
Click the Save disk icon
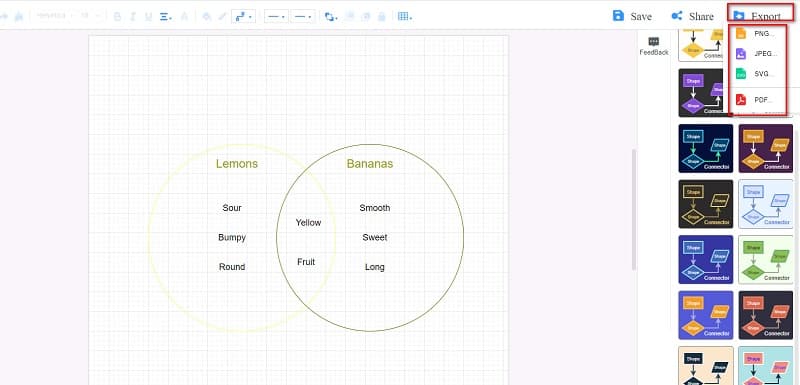pyautogui.click(x=618, y=15)
